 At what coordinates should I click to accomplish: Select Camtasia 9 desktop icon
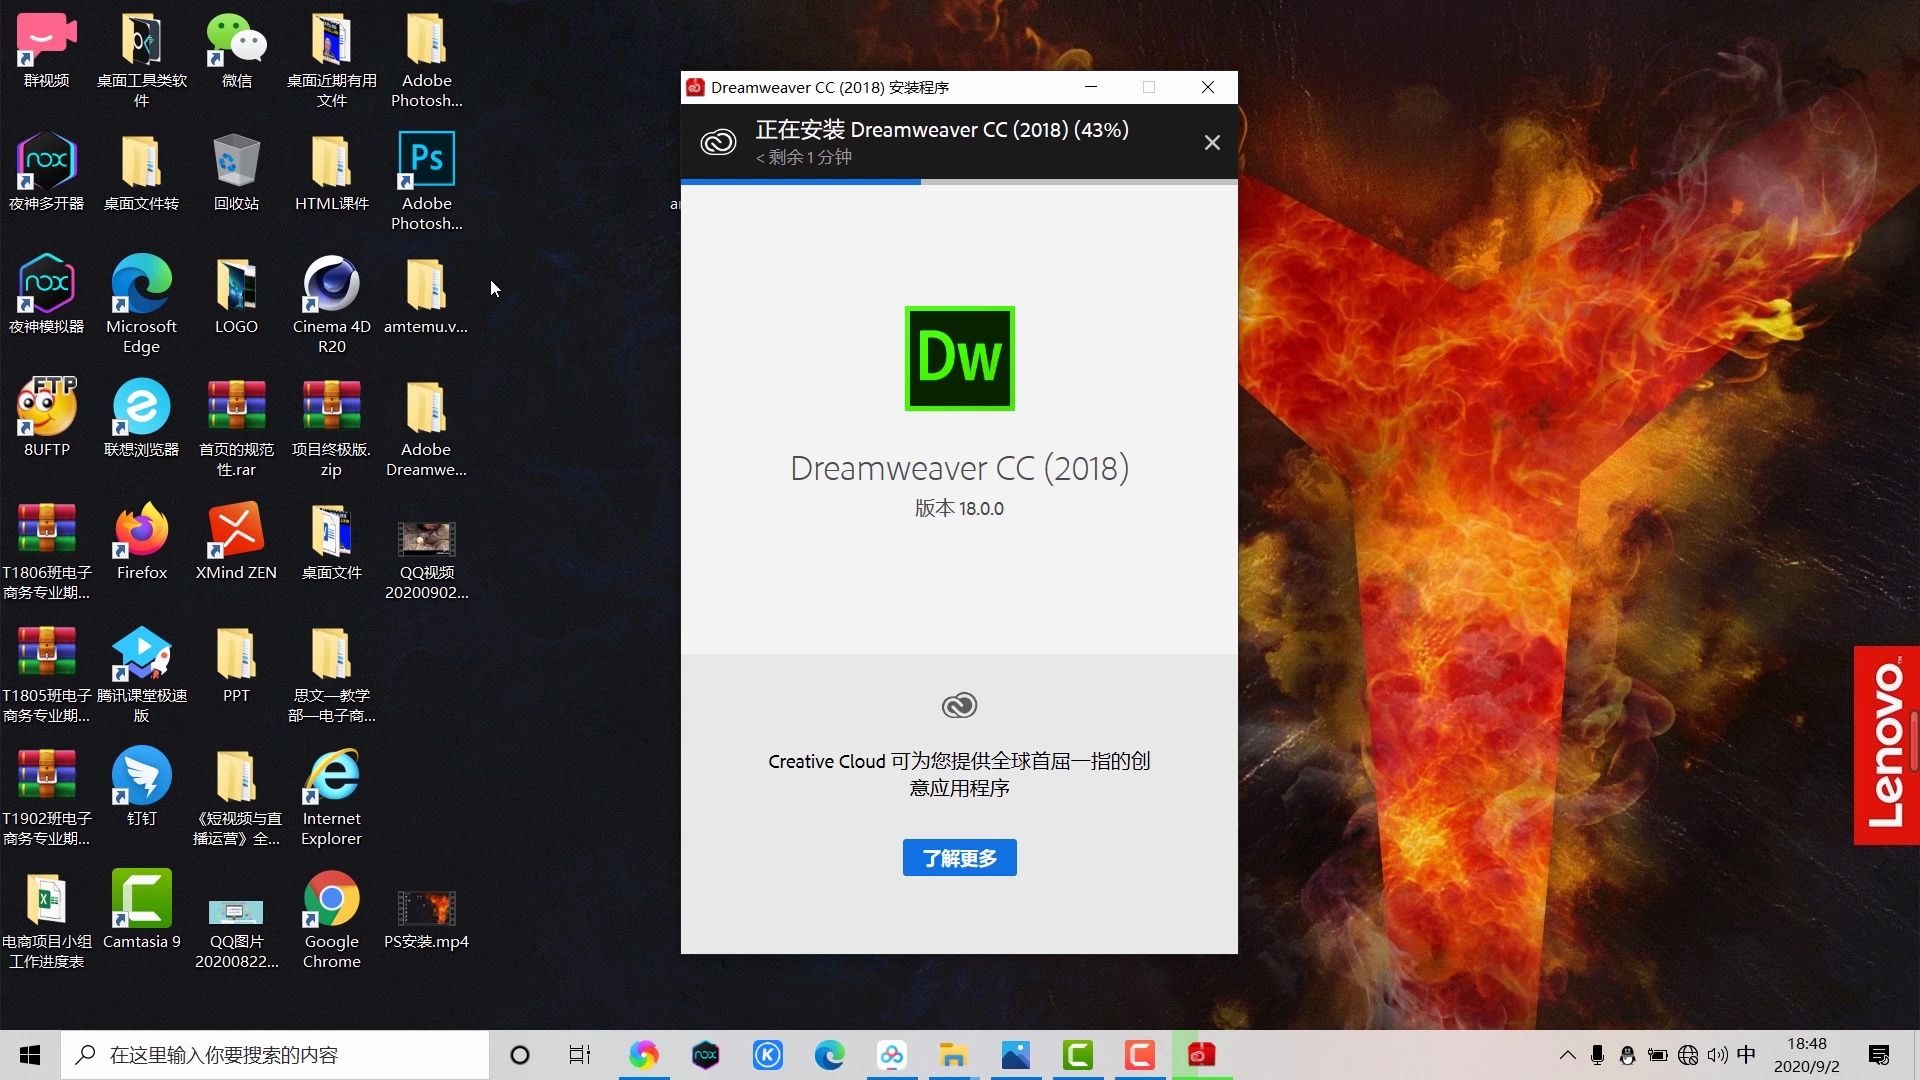pyautogui.click(x=141, y=910)
